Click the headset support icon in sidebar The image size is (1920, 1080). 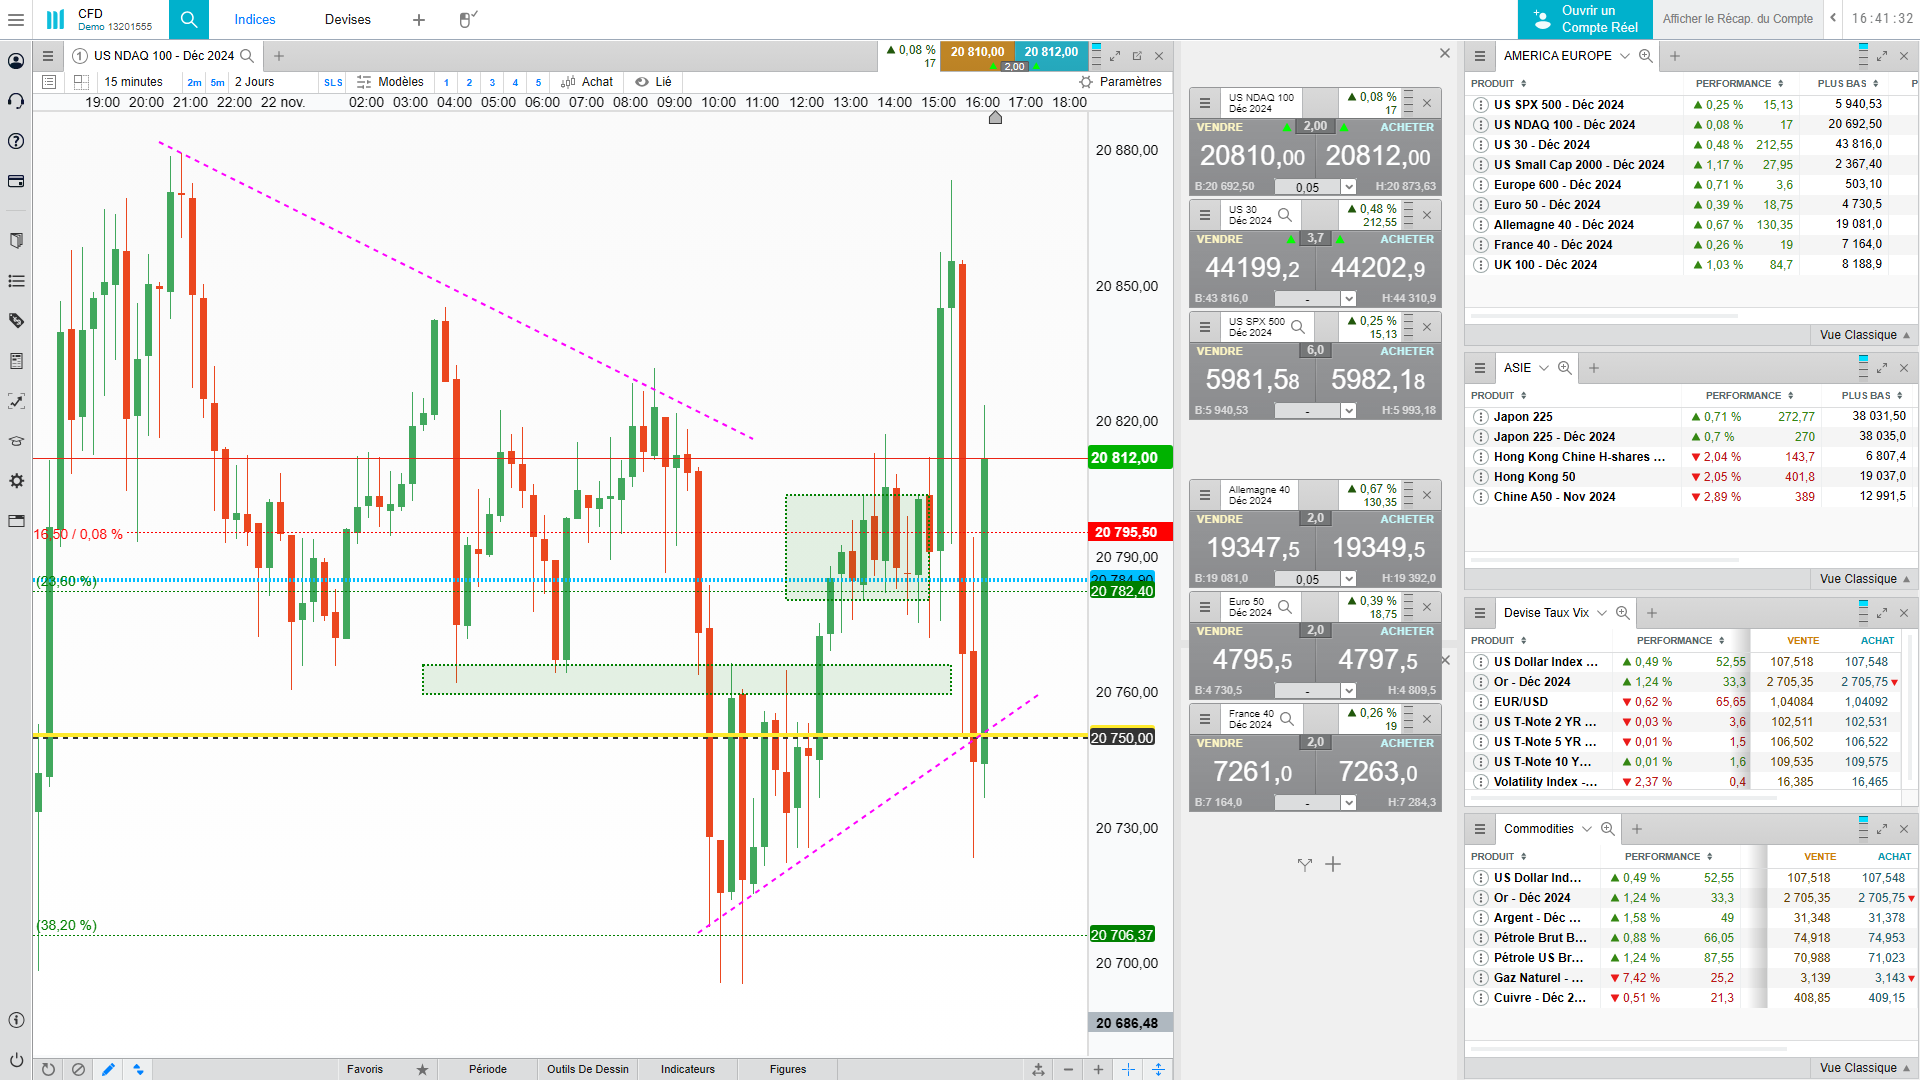point(16,101)
